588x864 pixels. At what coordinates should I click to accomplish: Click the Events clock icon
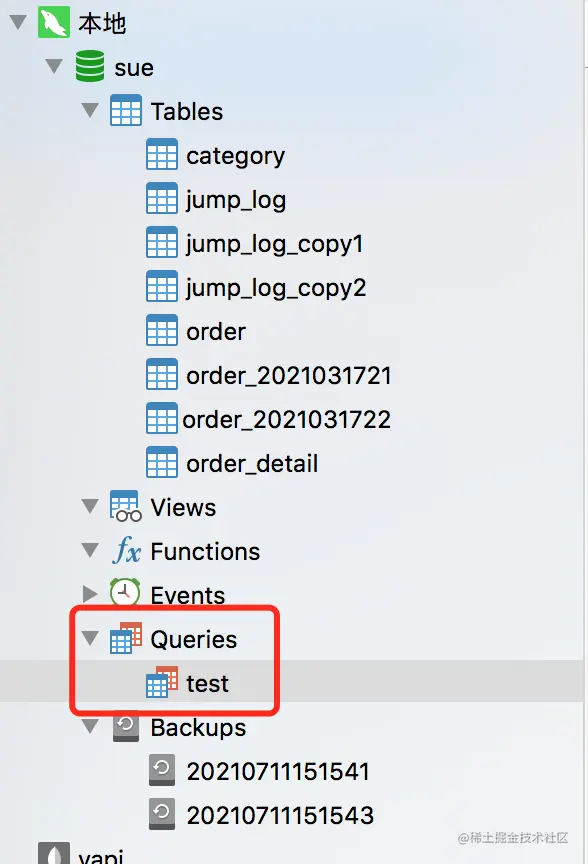[x=125, y=593]
